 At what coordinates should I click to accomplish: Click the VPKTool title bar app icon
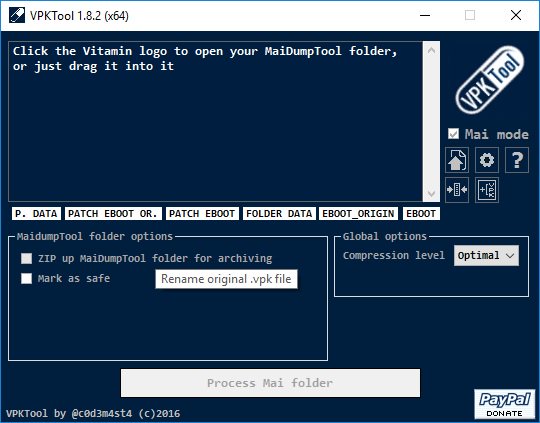[x=17, y=16]
